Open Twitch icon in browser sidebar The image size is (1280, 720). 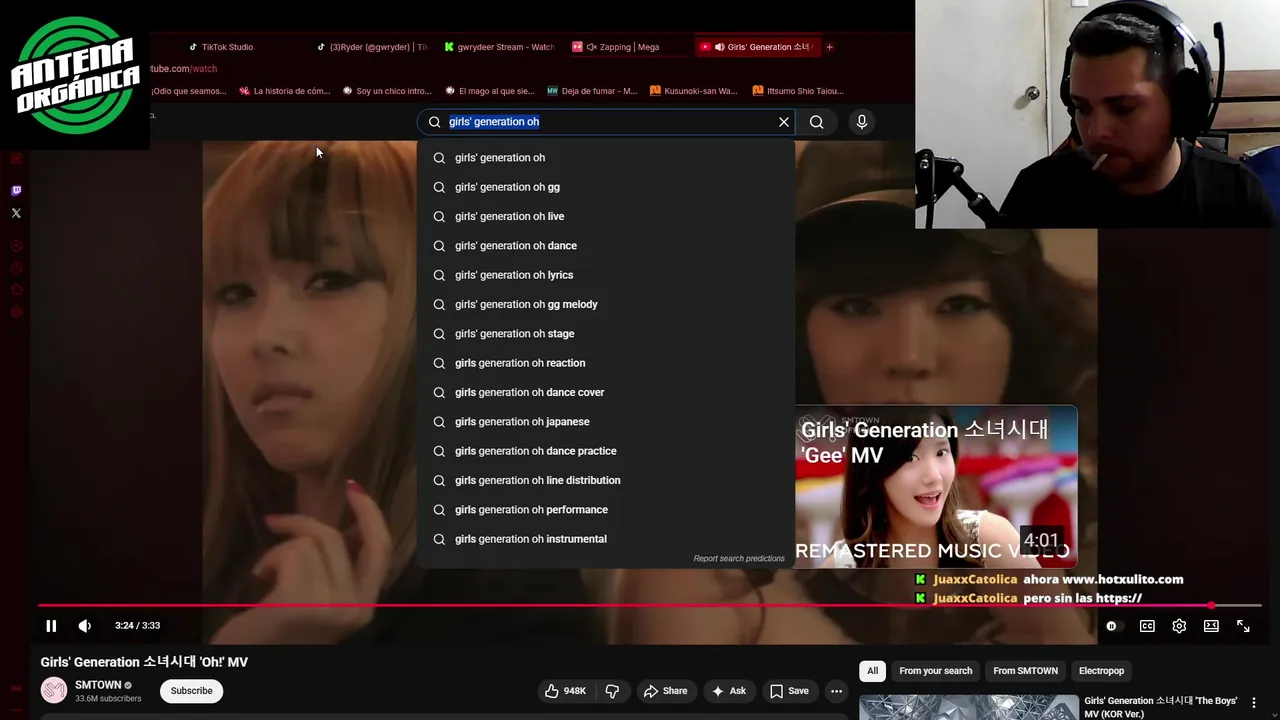point(16,190)
